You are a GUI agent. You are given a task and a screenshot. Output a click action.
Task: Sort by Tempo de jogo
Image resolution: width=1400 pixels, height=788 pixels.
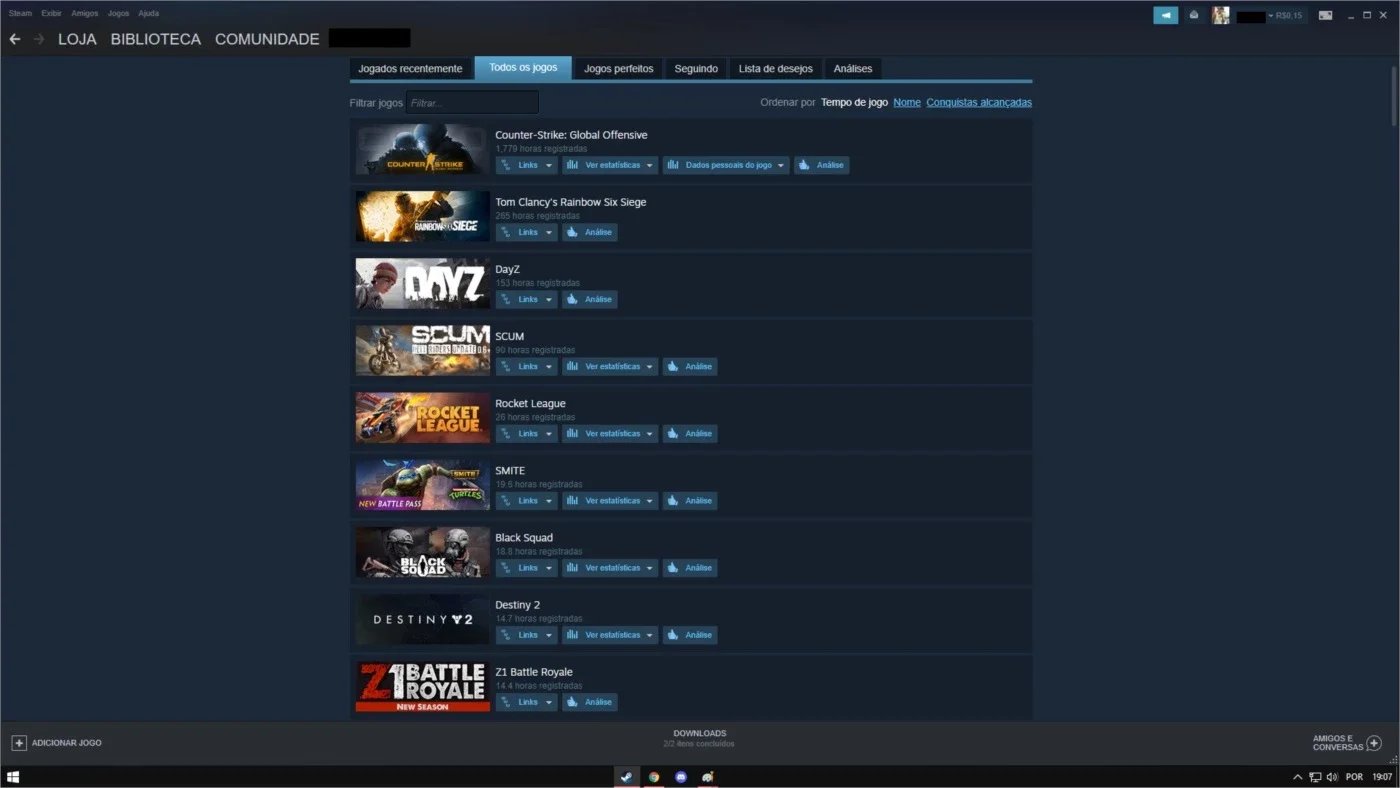coord(854,102)
